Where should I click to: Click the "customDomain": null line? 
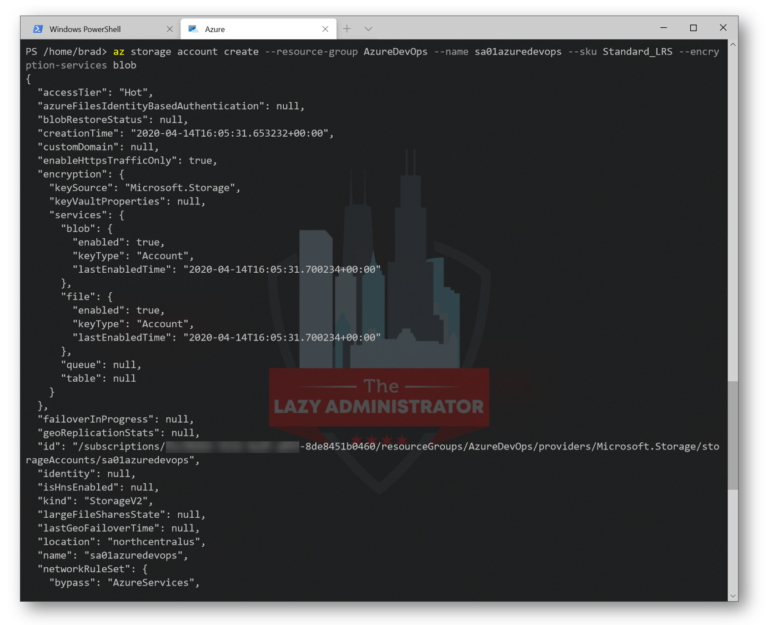(98, 147)
